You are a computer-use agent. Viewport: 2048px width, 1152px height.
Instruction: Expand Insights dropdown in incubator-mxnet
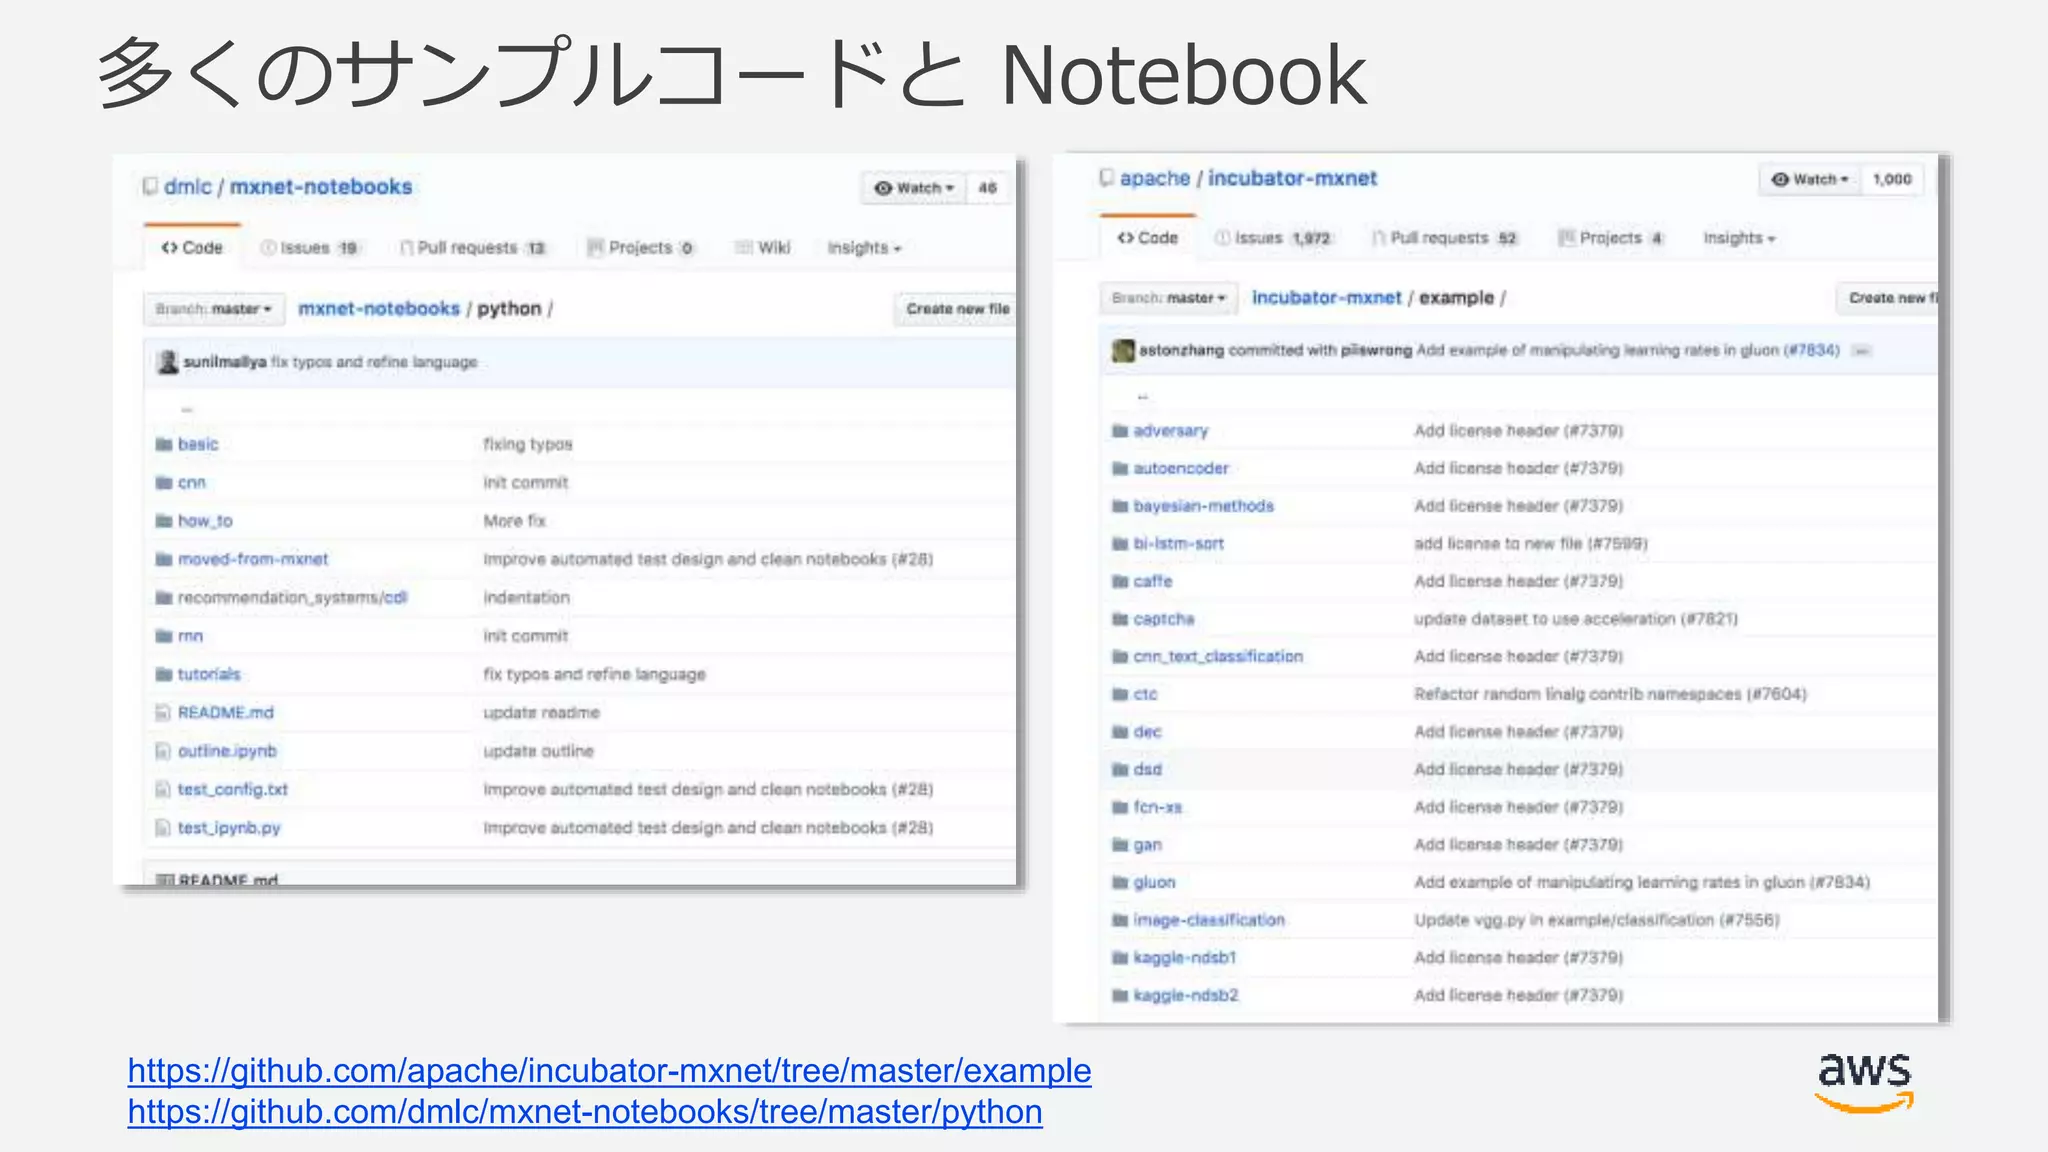[1739, 238]
